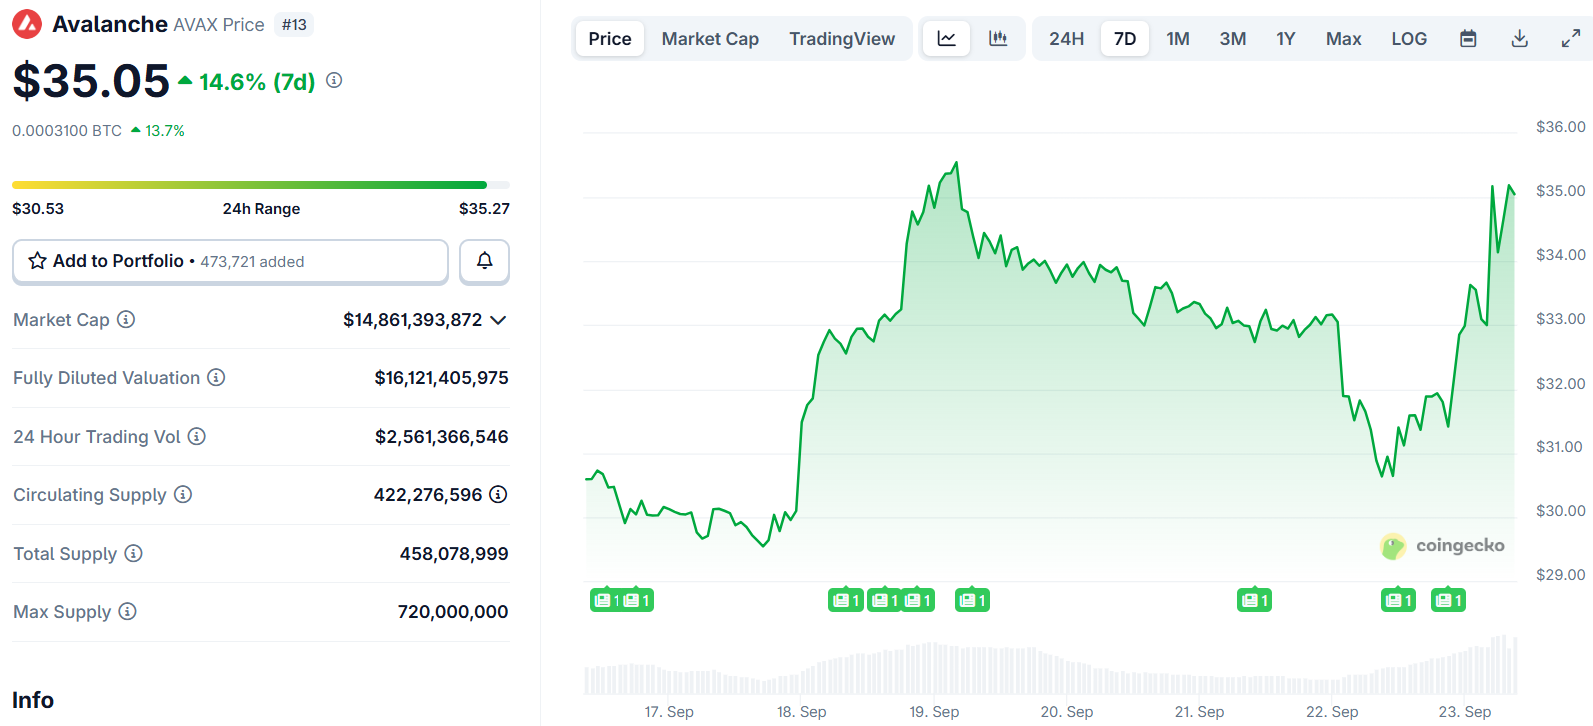This screenshot has height=726, width=1593.
Task: Expand Market Cap dropdown chevron
Action: click(498, 320)
